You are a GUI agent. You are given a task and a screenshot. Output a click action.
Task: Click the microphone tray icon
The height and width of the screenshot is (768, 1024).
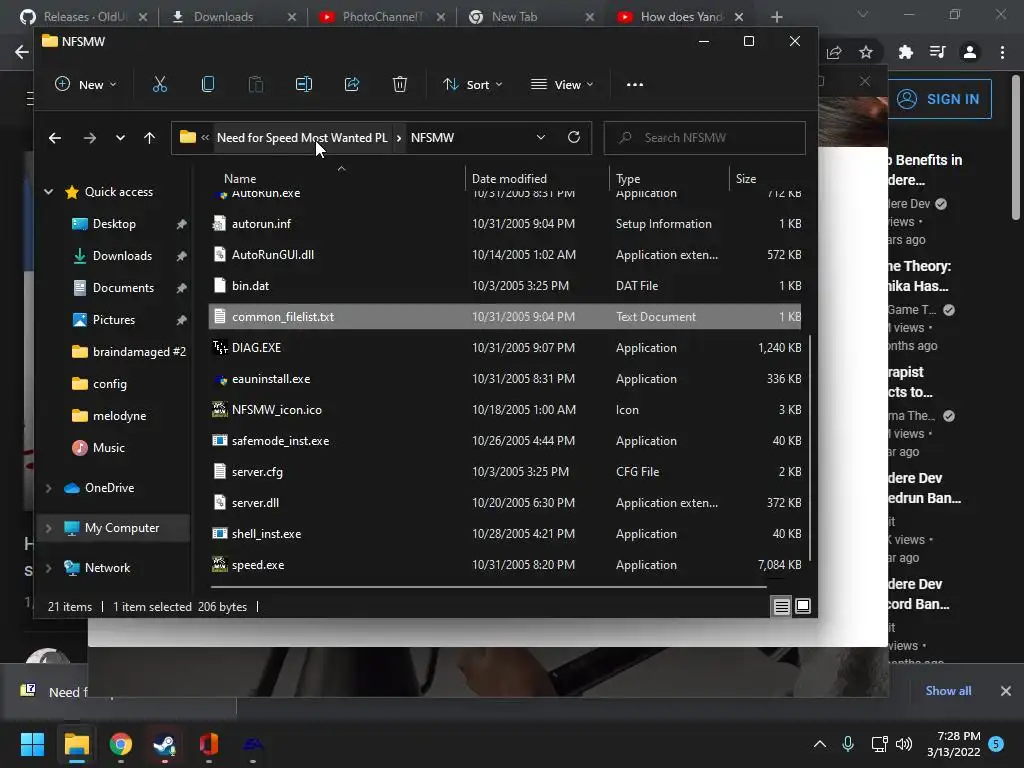(848, 744)
